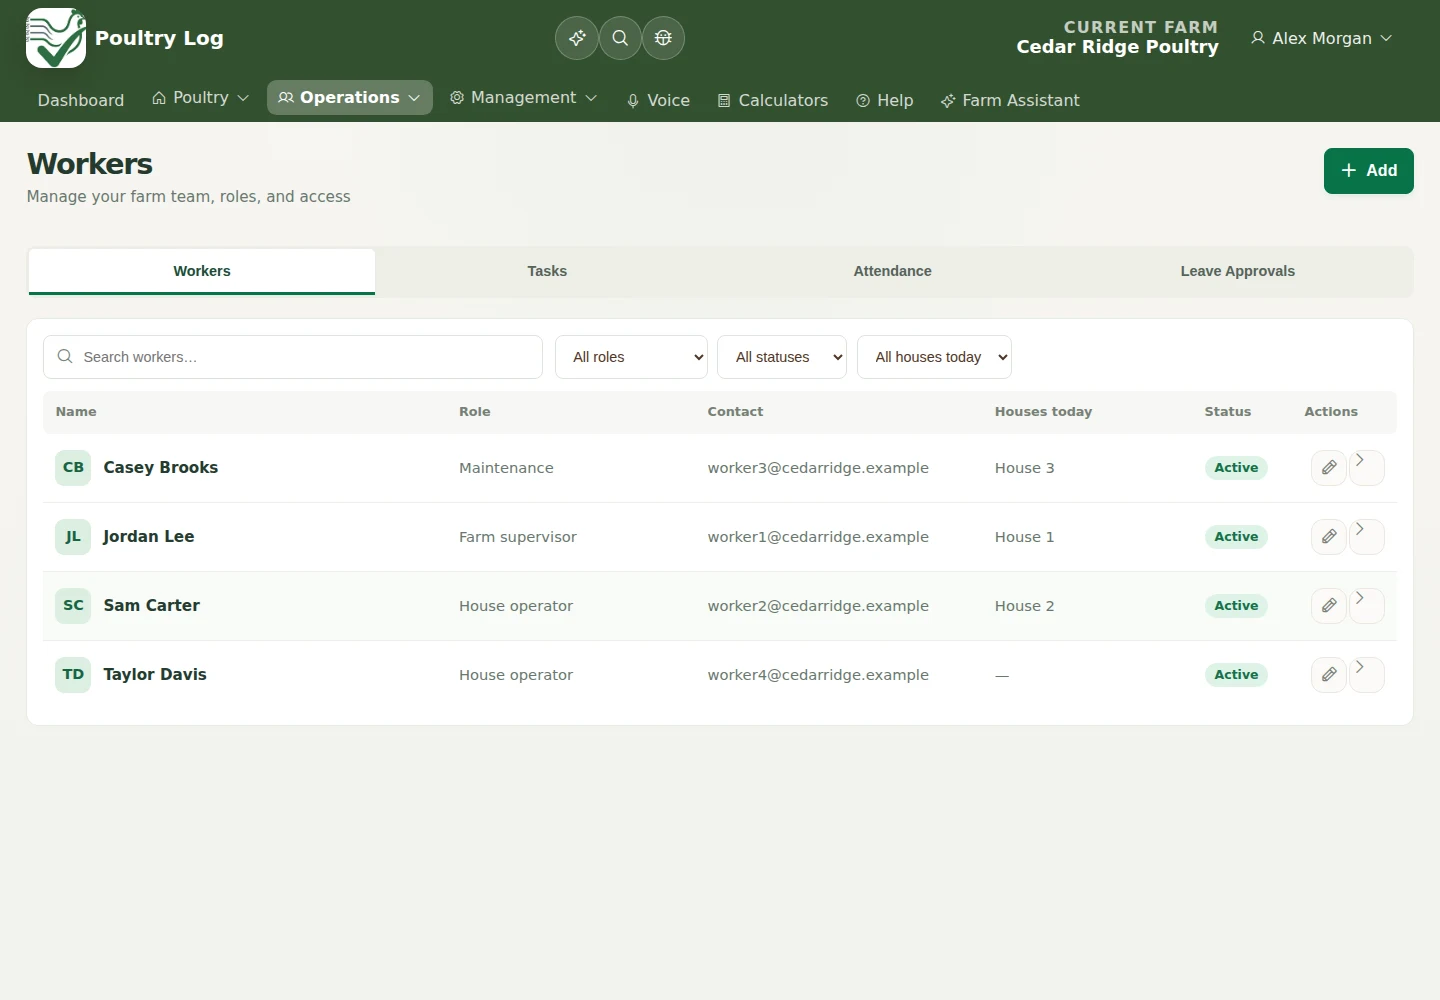
Task: Click the Poultry Log logo icon
Action: point(56,38)
